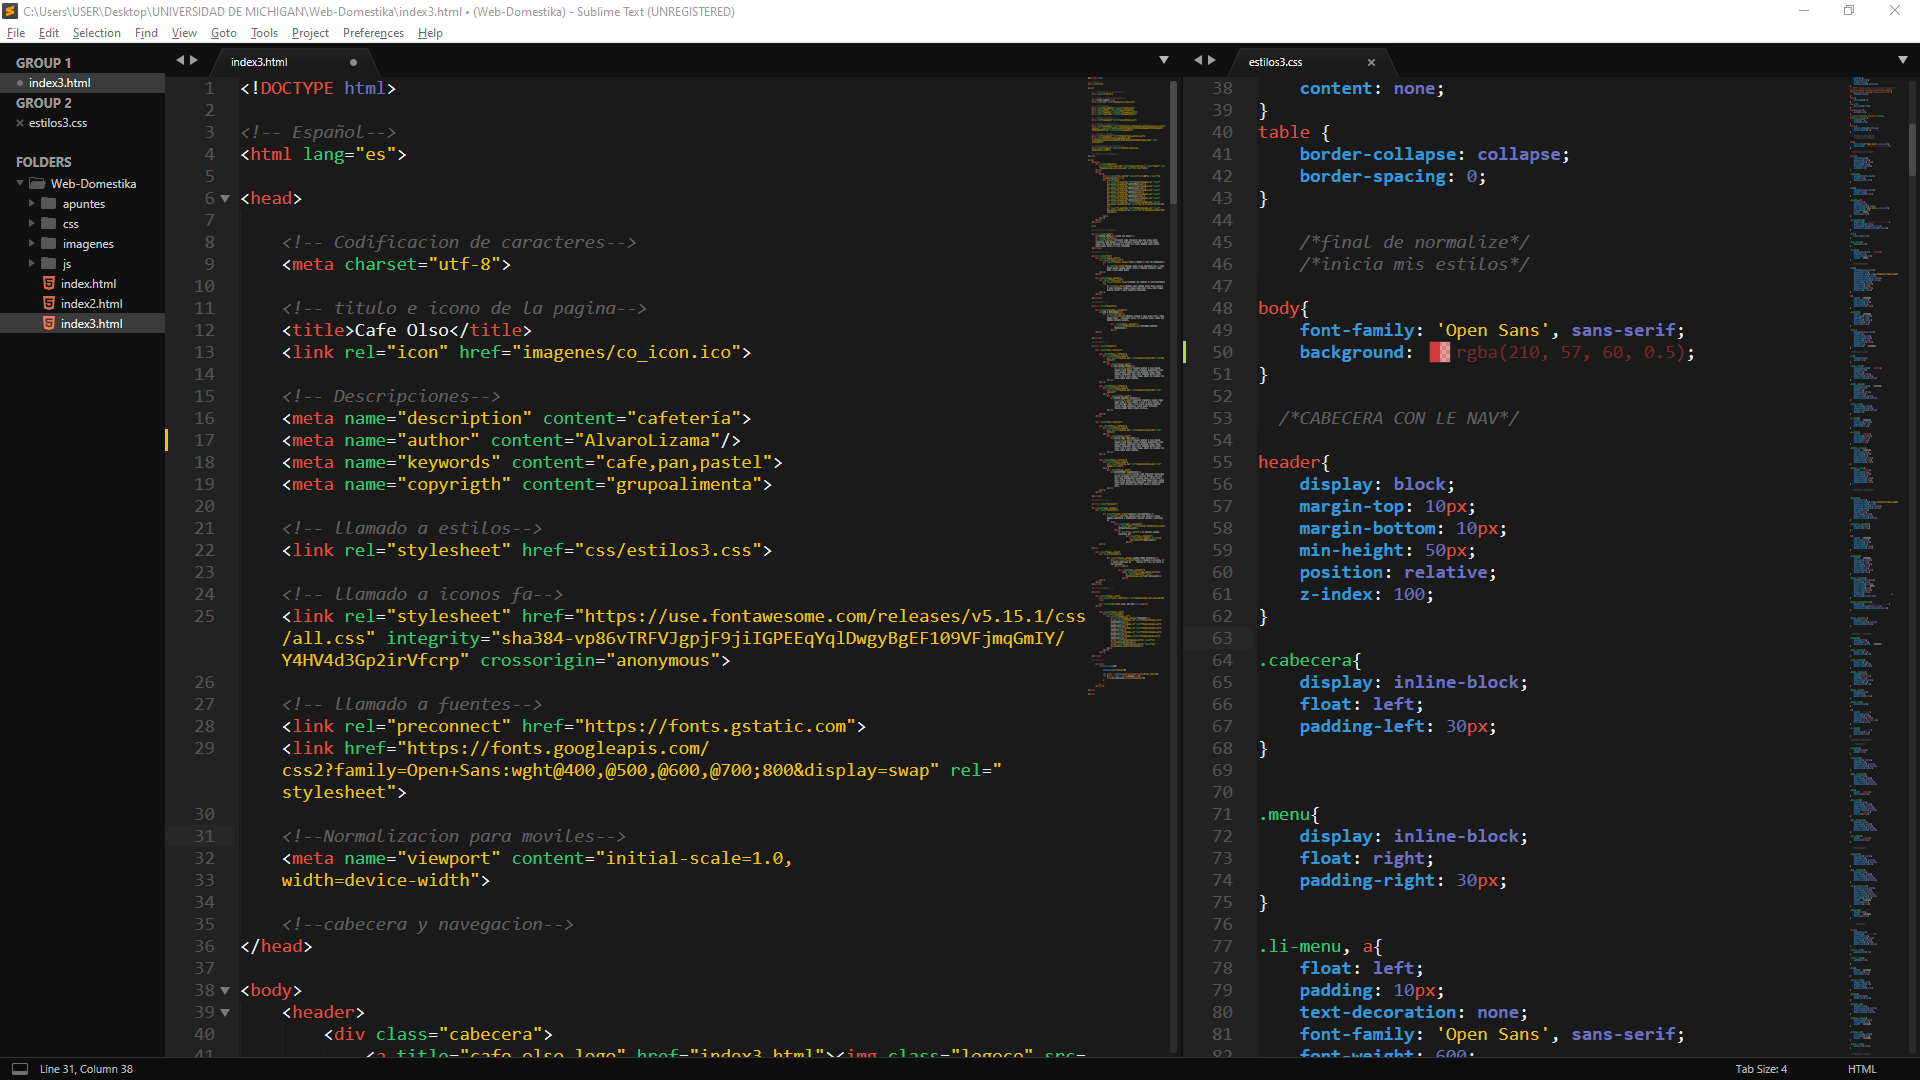
Task: Click previous tab arrow in left pane
Action: coord(181,61)
